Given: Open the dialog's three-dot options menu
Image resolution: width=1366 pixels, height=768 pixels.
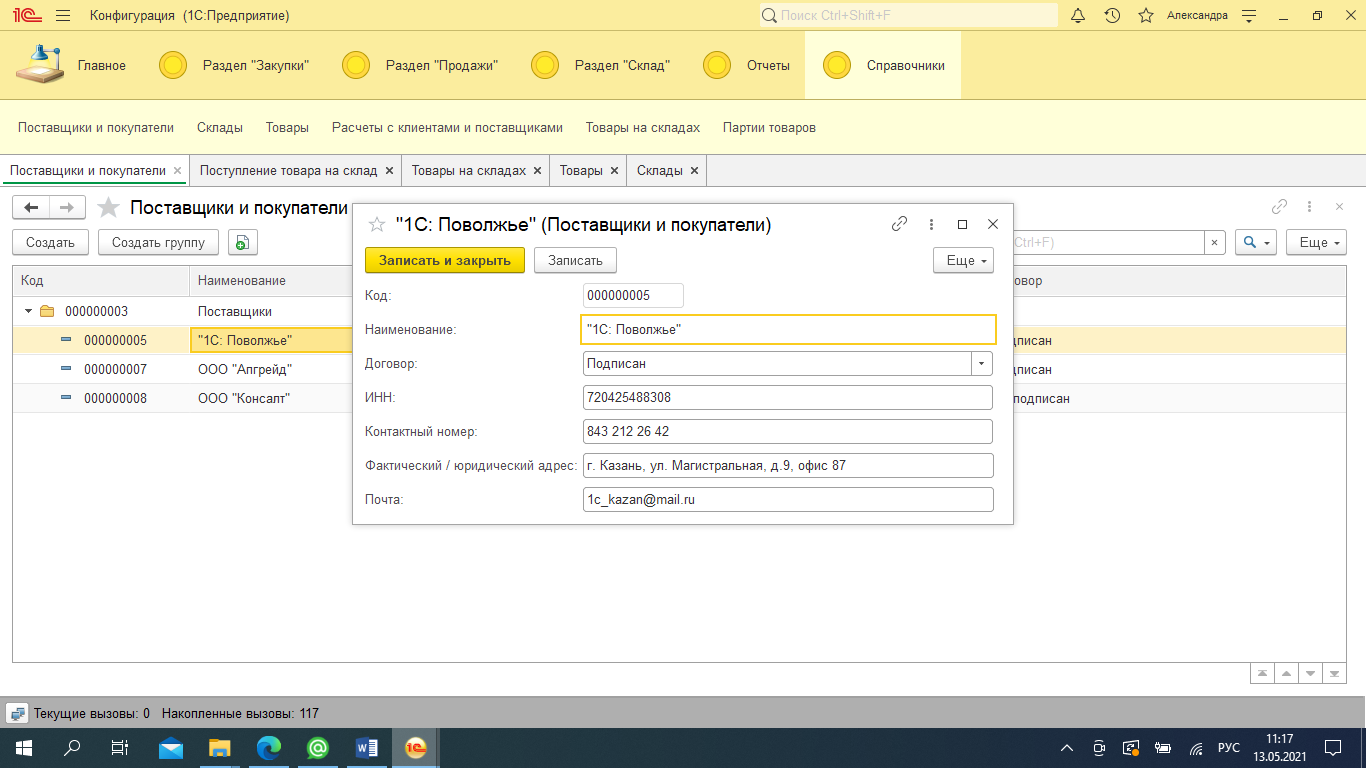Looking at the screenshot, I should (x=931, y=224).
